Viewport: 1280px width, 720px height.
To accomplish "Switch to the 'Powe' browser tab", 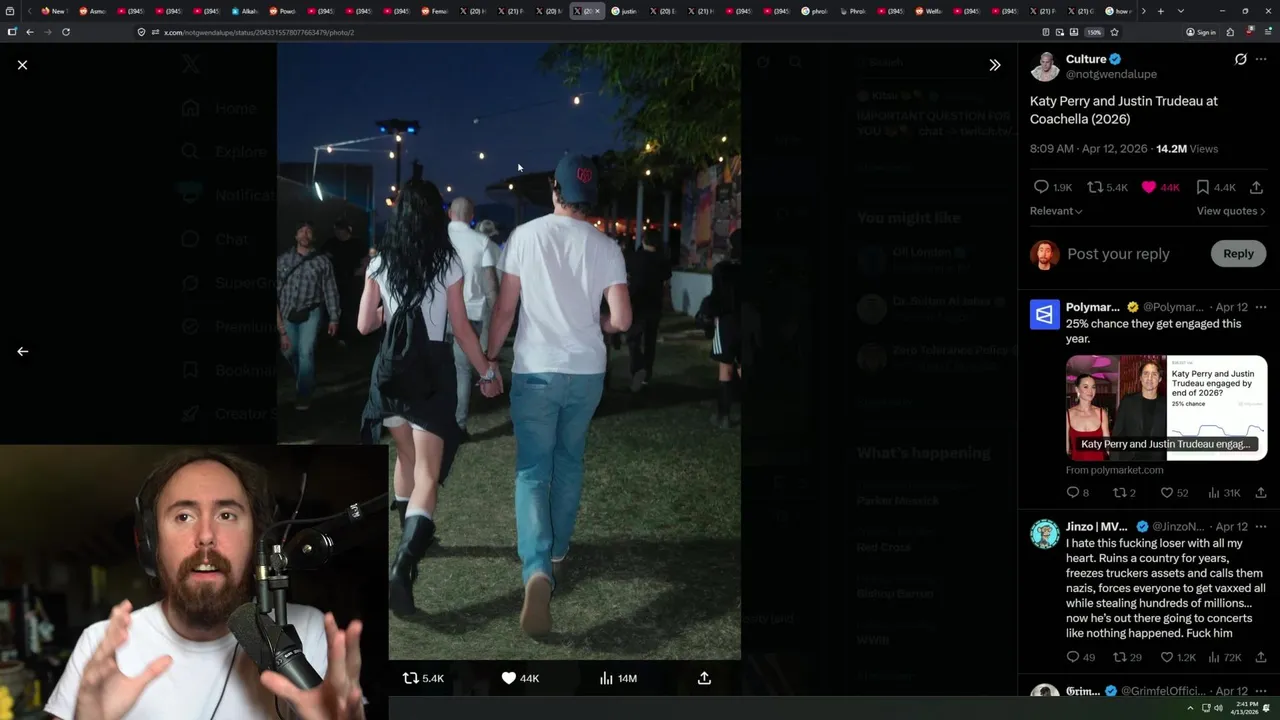I will (x=283, y=11).
